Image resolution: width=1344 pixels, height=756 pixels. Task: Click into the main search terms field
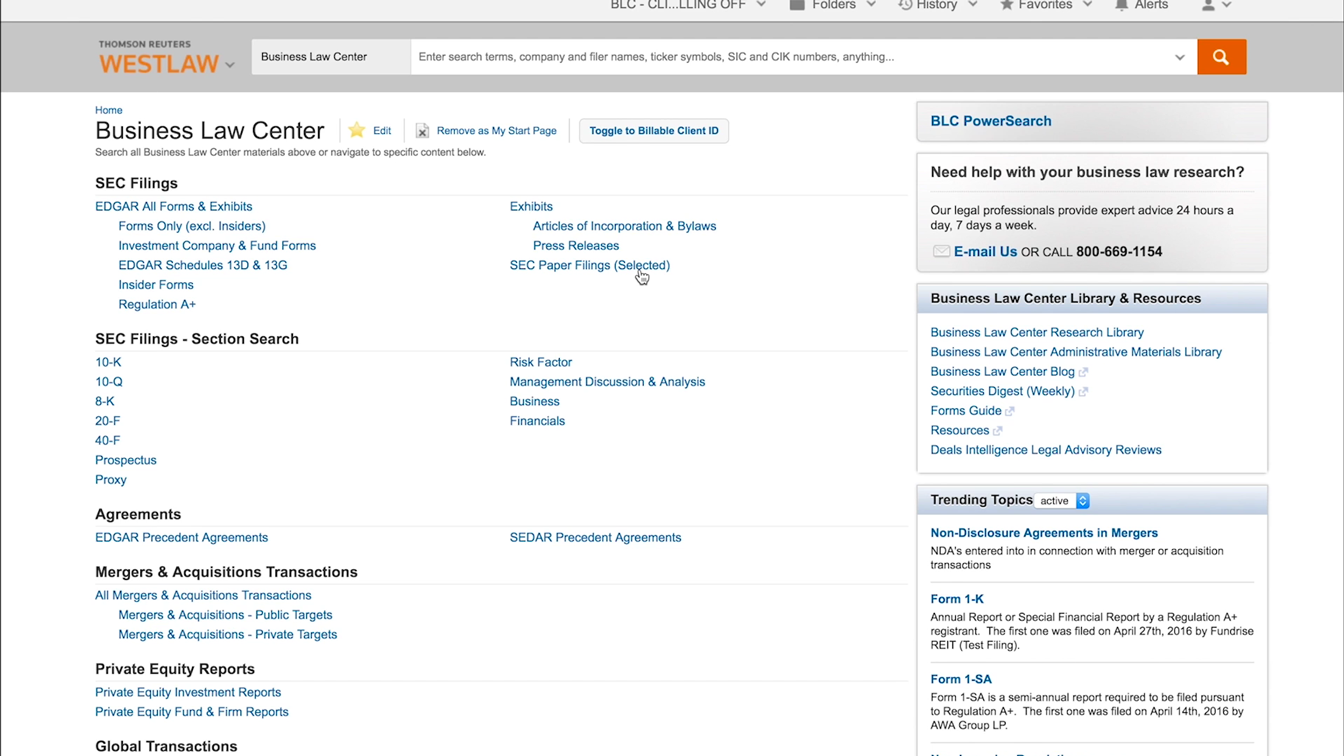(x=790, y=57)
